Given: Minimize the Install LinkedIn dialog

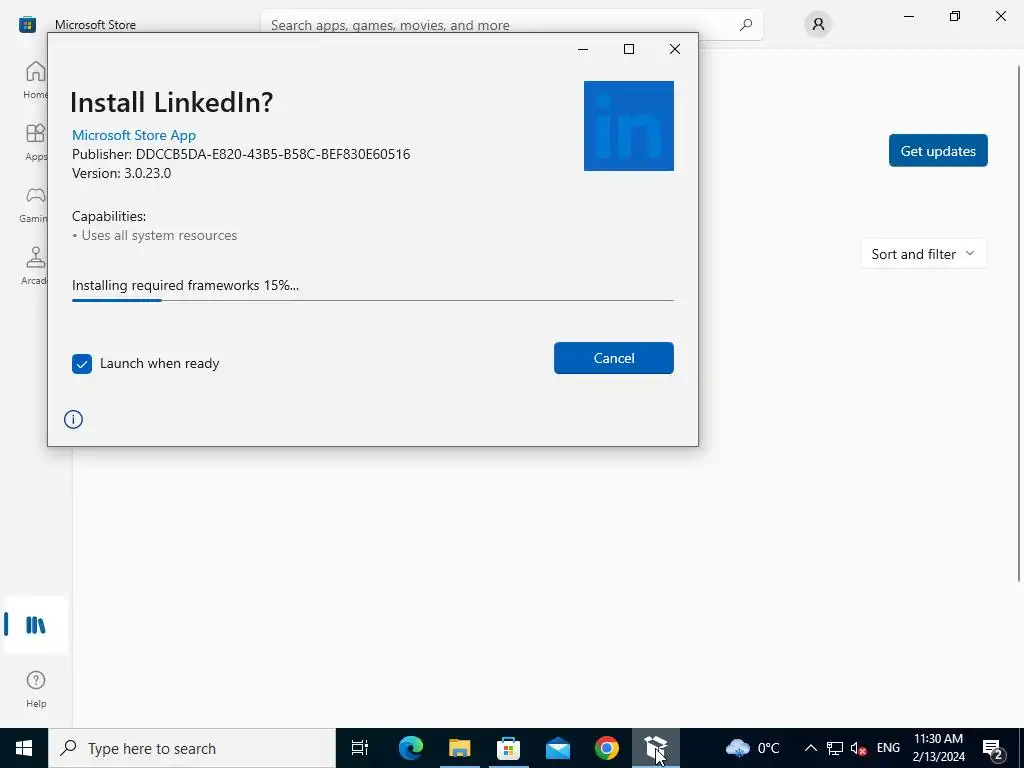Looking at the screenshot, I should pyautogui.click(x=583, y=49).
